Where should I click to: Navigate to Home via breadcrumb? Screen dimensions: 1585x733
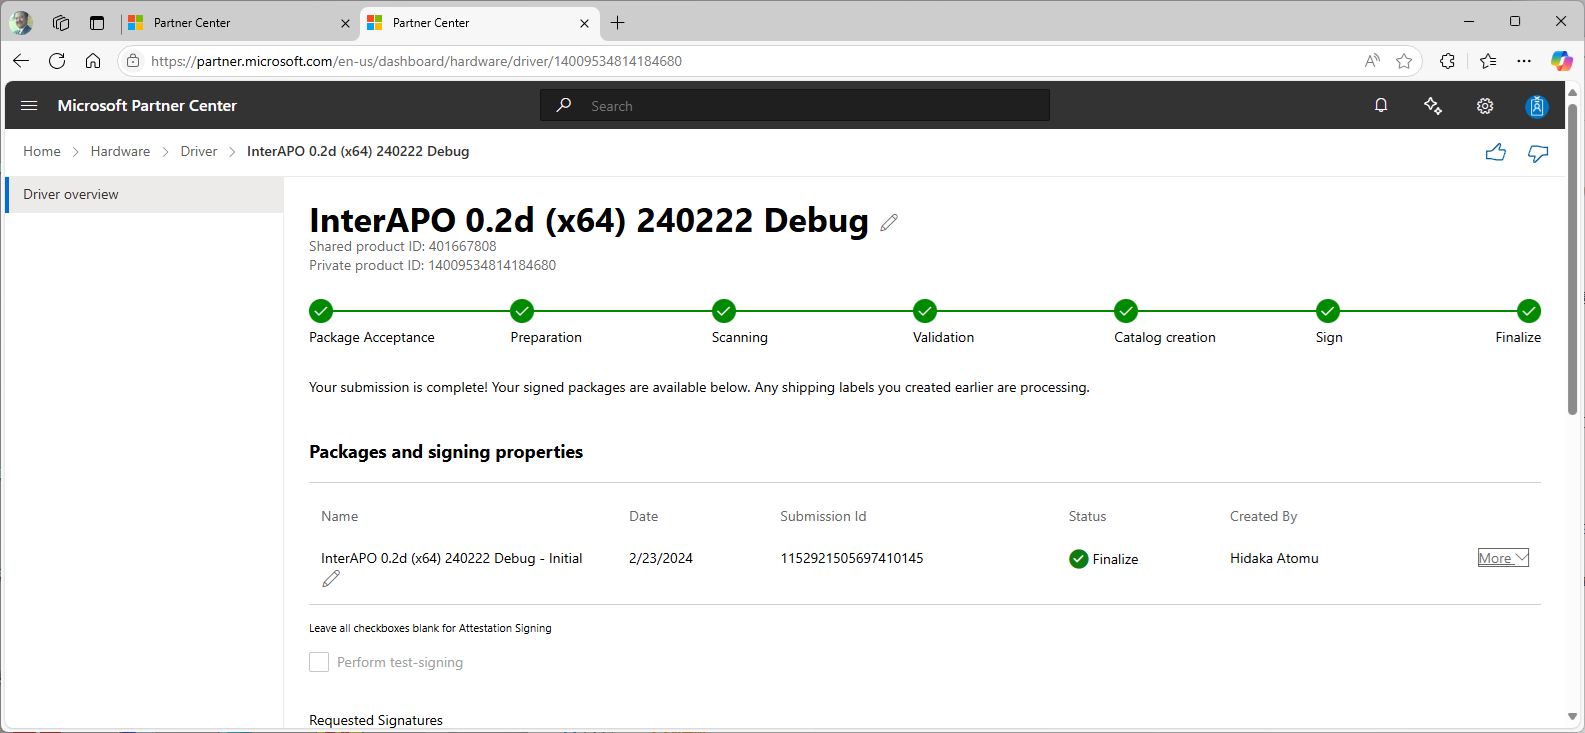pyautogui.click(x=42, y=151)
